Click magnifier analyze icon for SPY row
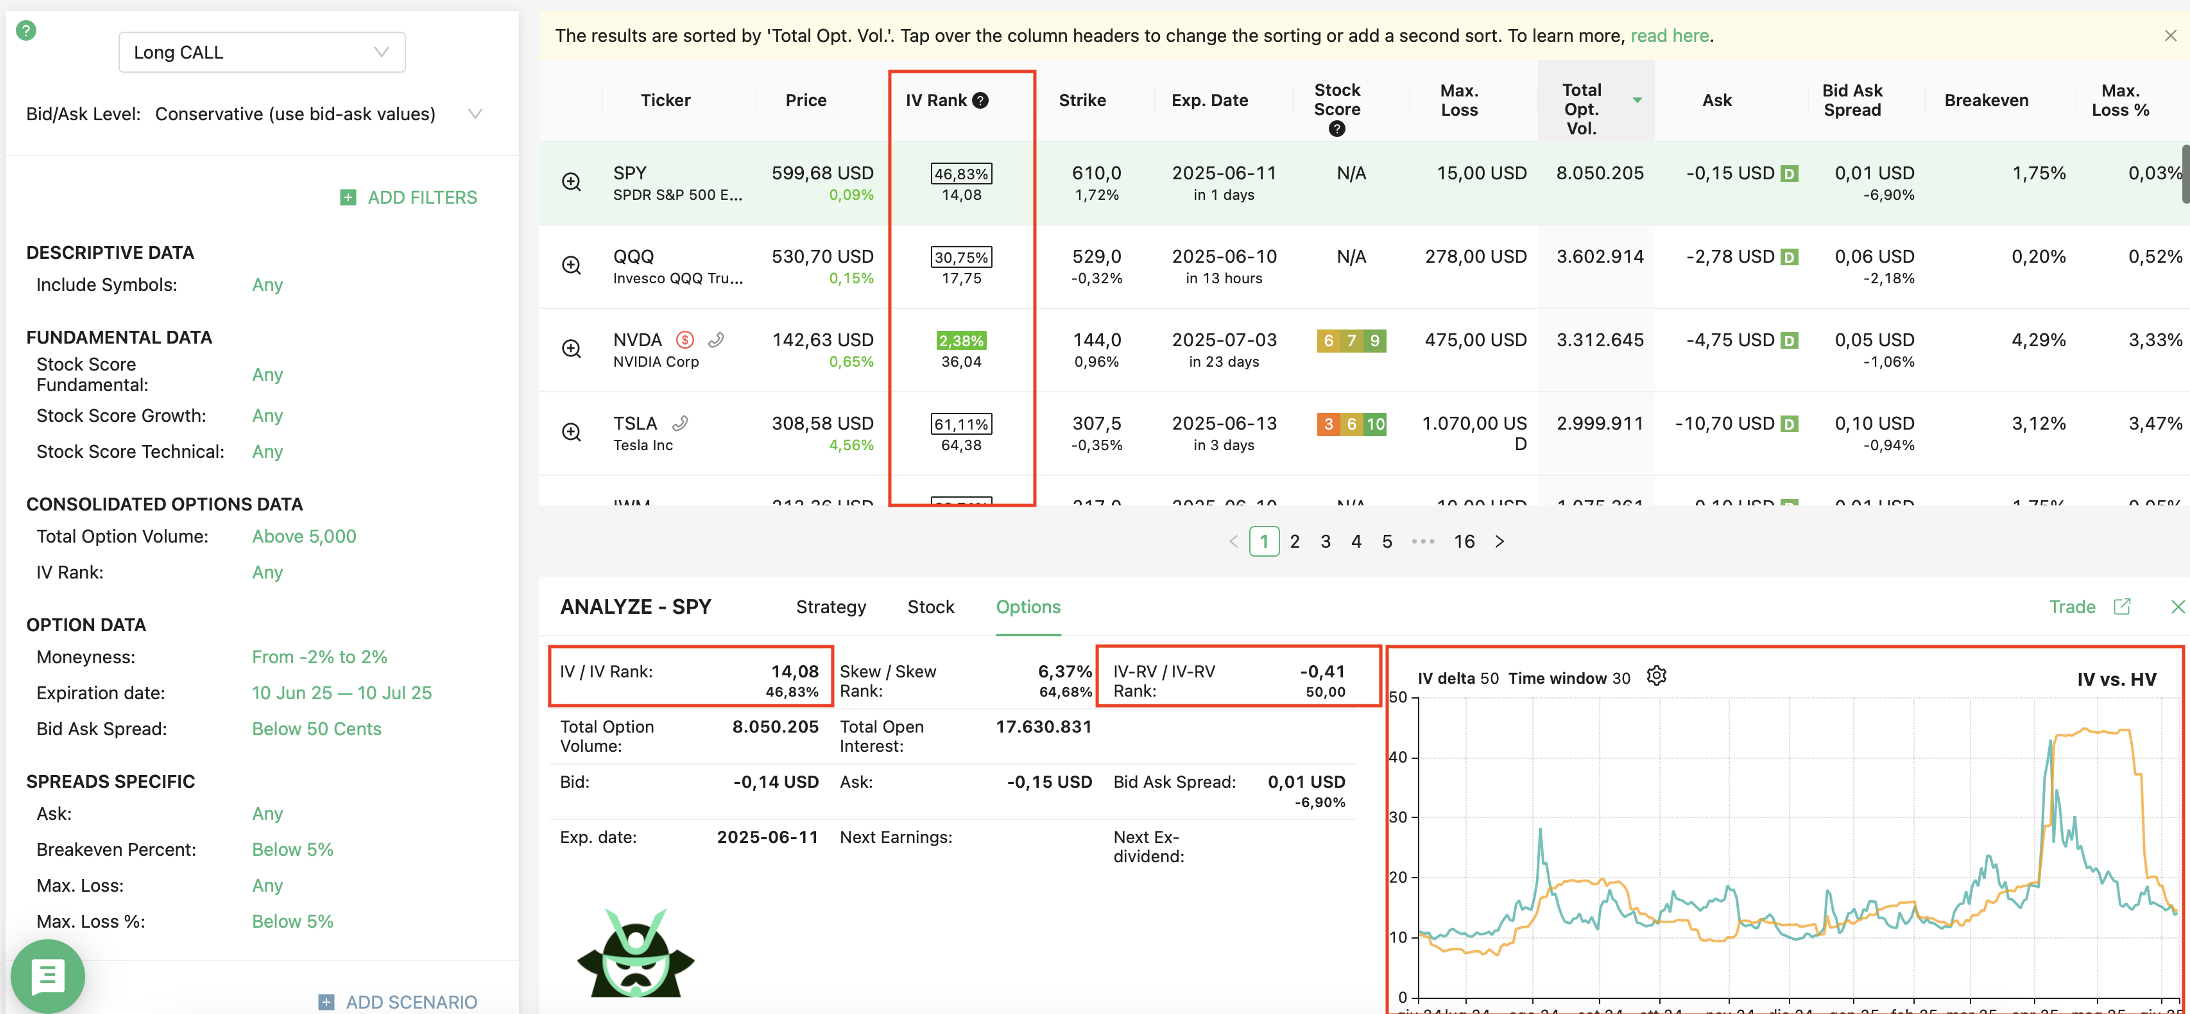 coord(571,182)
